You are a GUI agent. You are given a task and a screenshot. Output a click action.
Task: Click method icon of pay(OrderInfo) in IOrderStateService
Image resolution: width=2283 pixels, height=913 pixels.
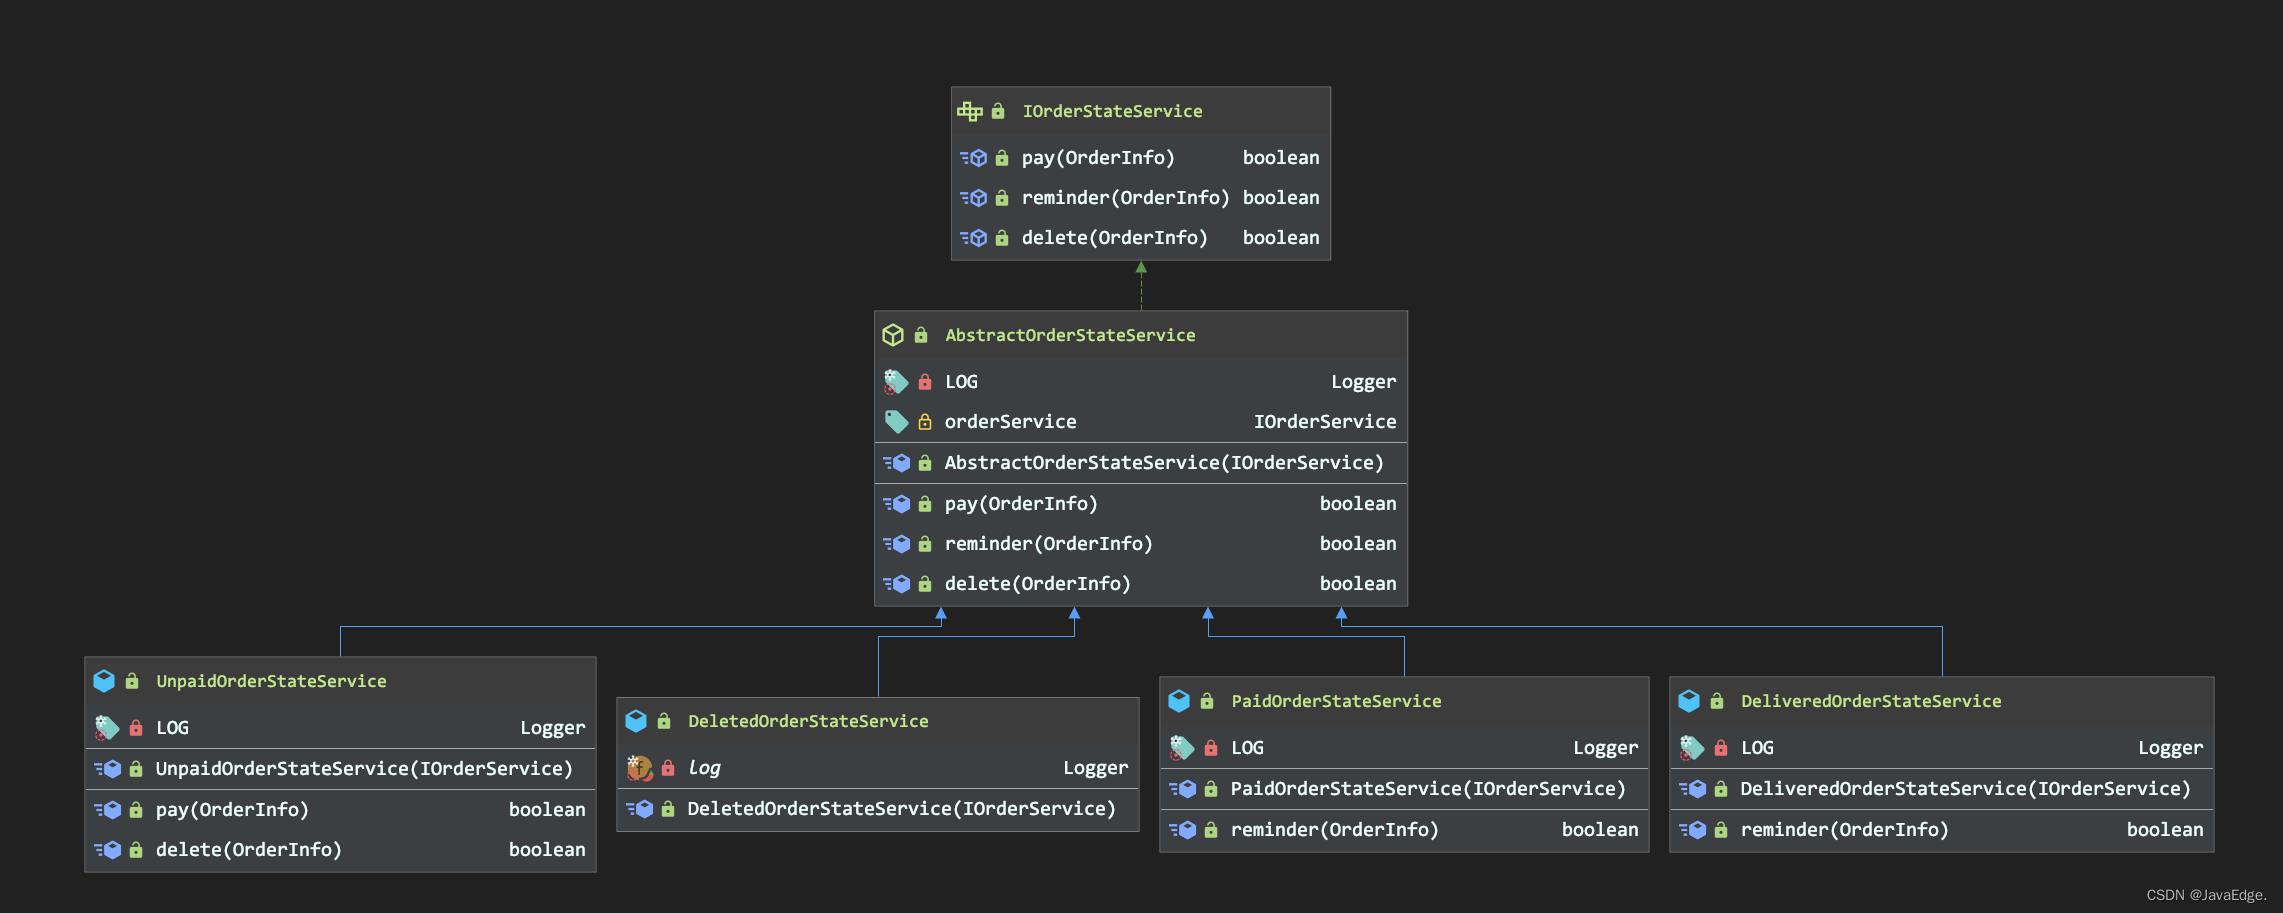tap(974, 158)
